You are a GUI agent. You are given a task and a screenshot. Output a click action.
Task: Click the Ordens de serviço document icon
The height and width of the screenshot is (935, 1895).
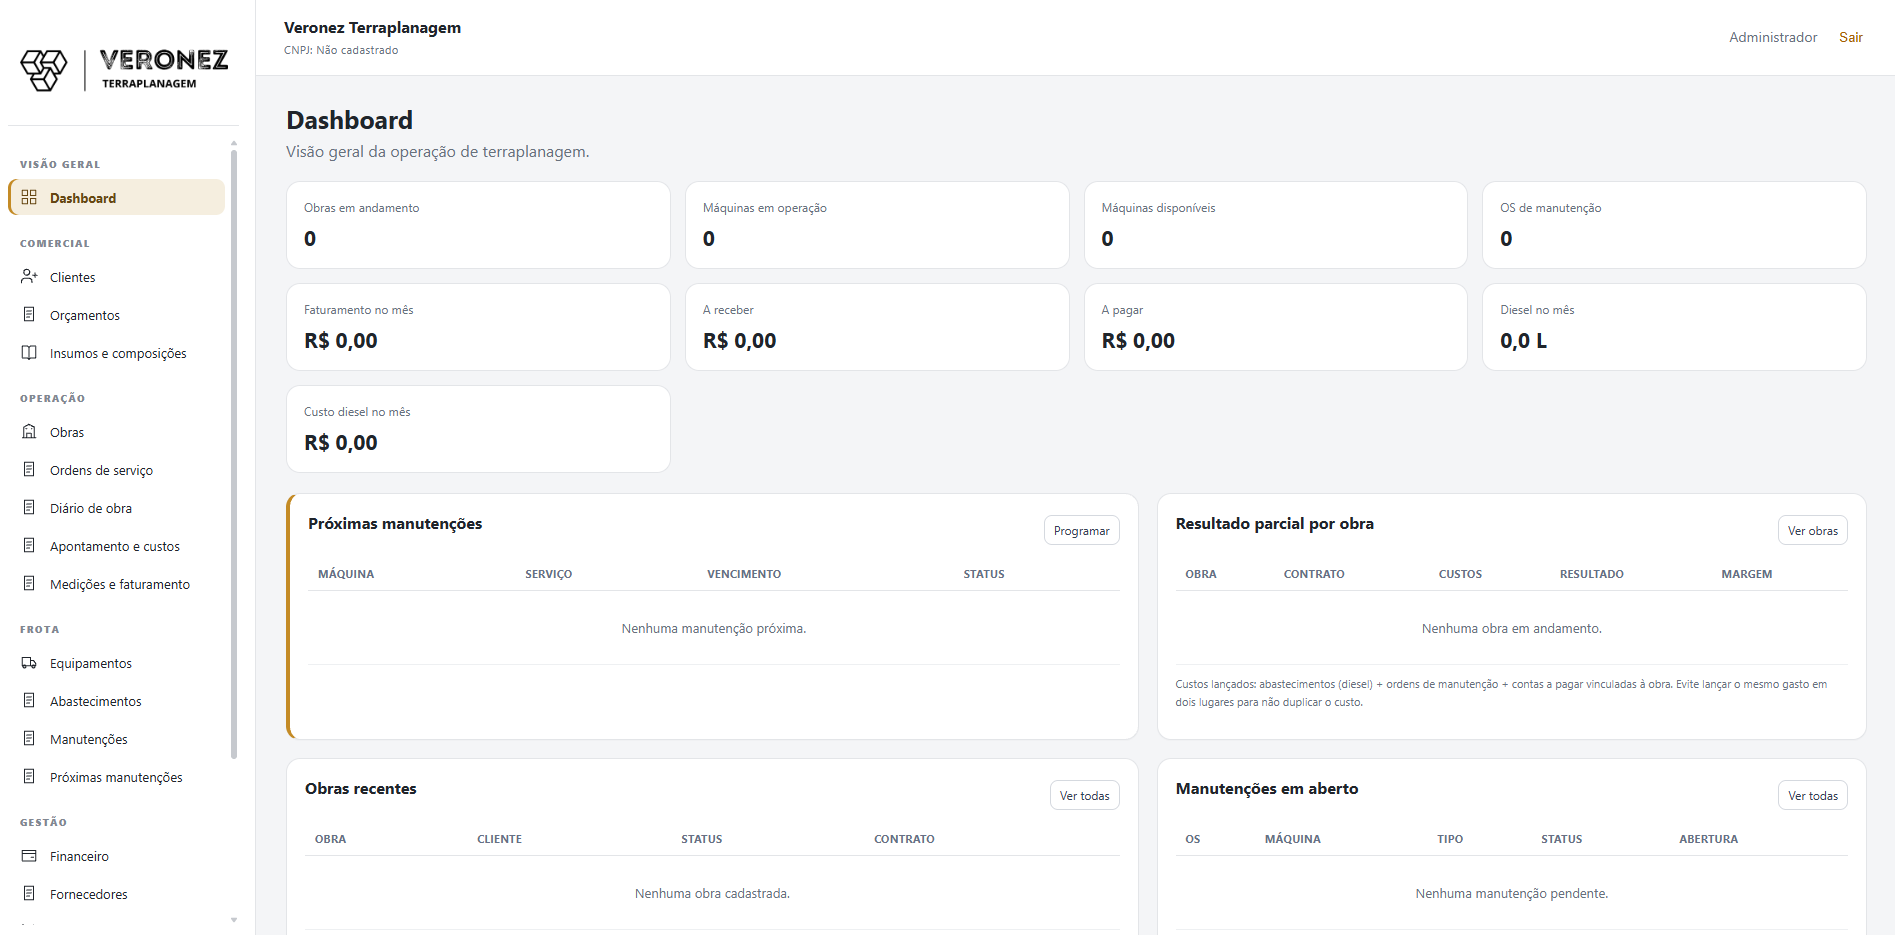click(29, 470)
